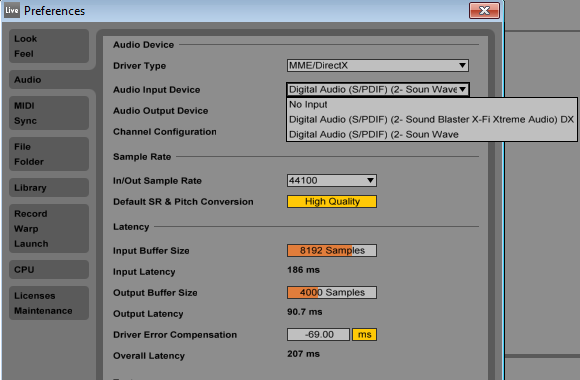Click the Channel Configuration label
The width and height of the screenshot is (580, 380).
tap(165, 132)
